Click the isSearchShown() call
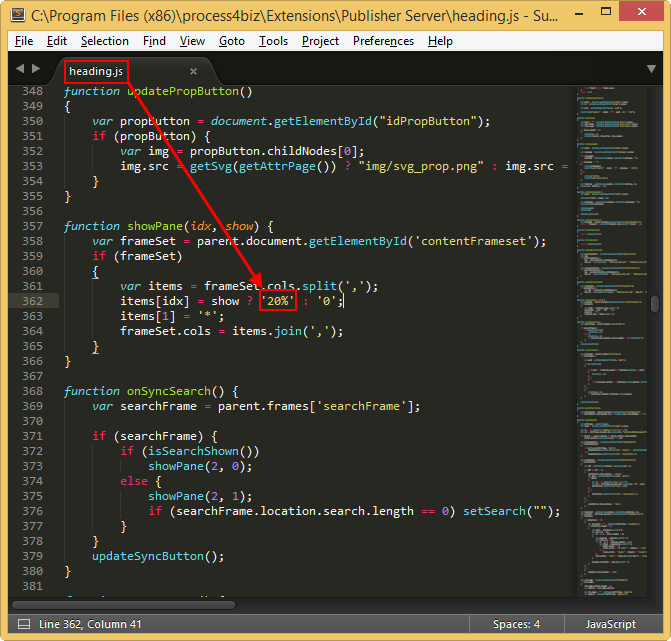671x641 pixels. (x=200, y=451)
